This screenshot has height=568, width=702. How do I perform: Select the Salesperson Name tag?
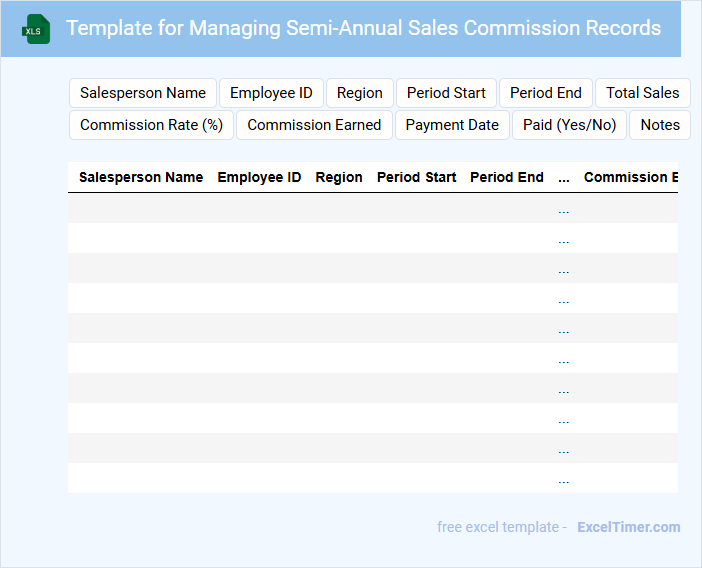[x=143, y=93]
